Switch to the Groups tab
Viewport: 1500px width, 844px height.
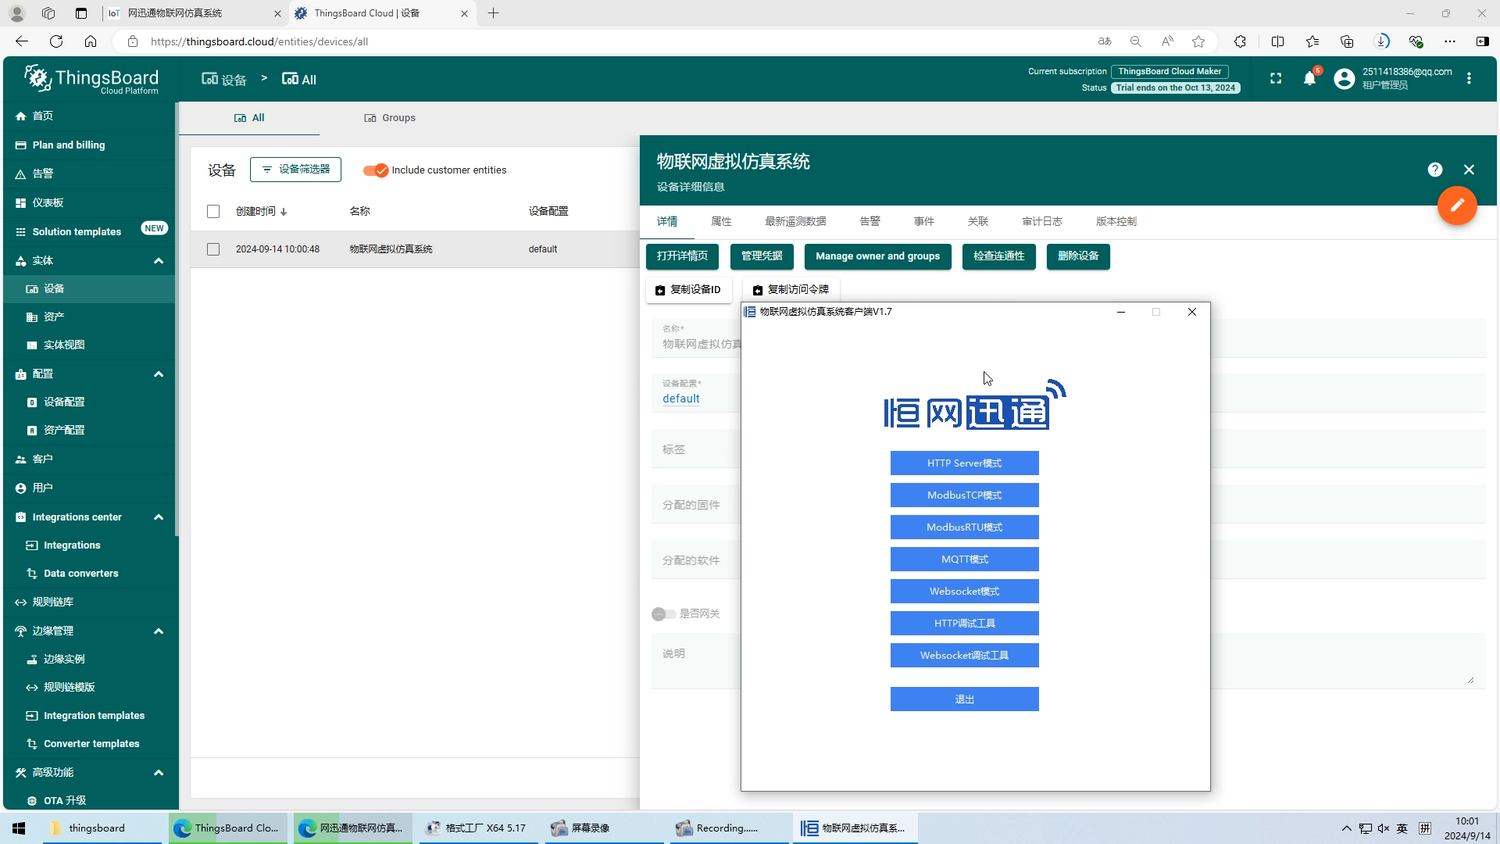tap(390, 118)
